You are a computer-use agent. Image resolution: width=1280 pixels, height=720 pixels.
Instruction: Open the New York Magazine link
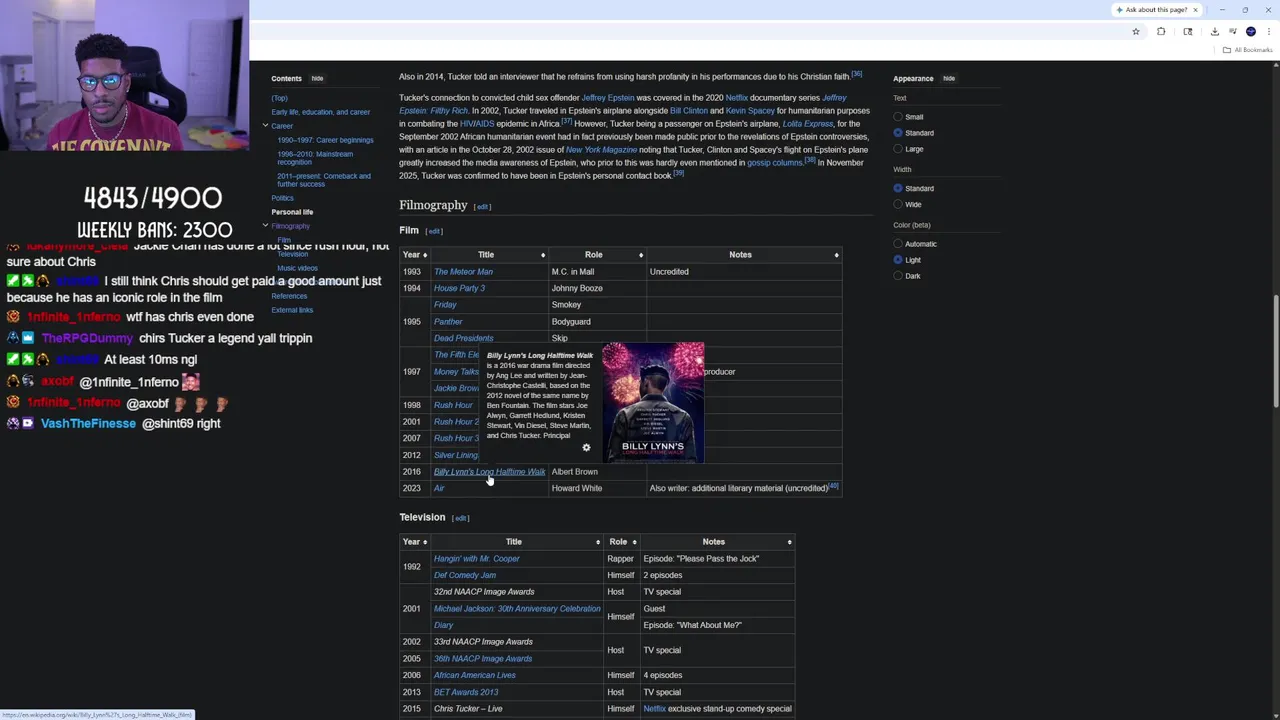point(601,150)
